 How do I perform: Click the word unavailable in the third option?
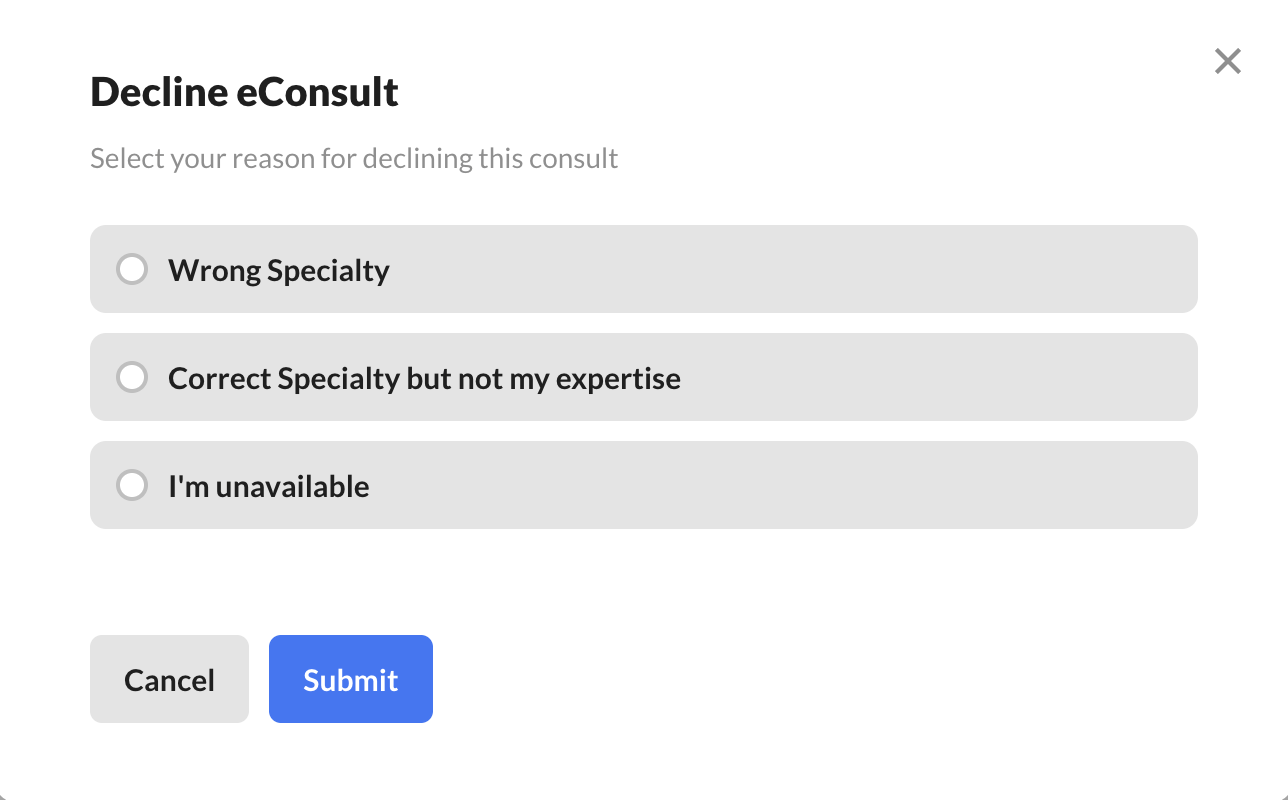(x=293, y=487)
